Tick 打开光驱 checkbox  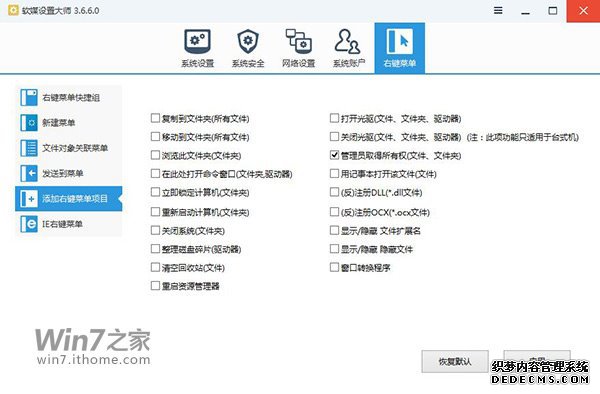334,118
